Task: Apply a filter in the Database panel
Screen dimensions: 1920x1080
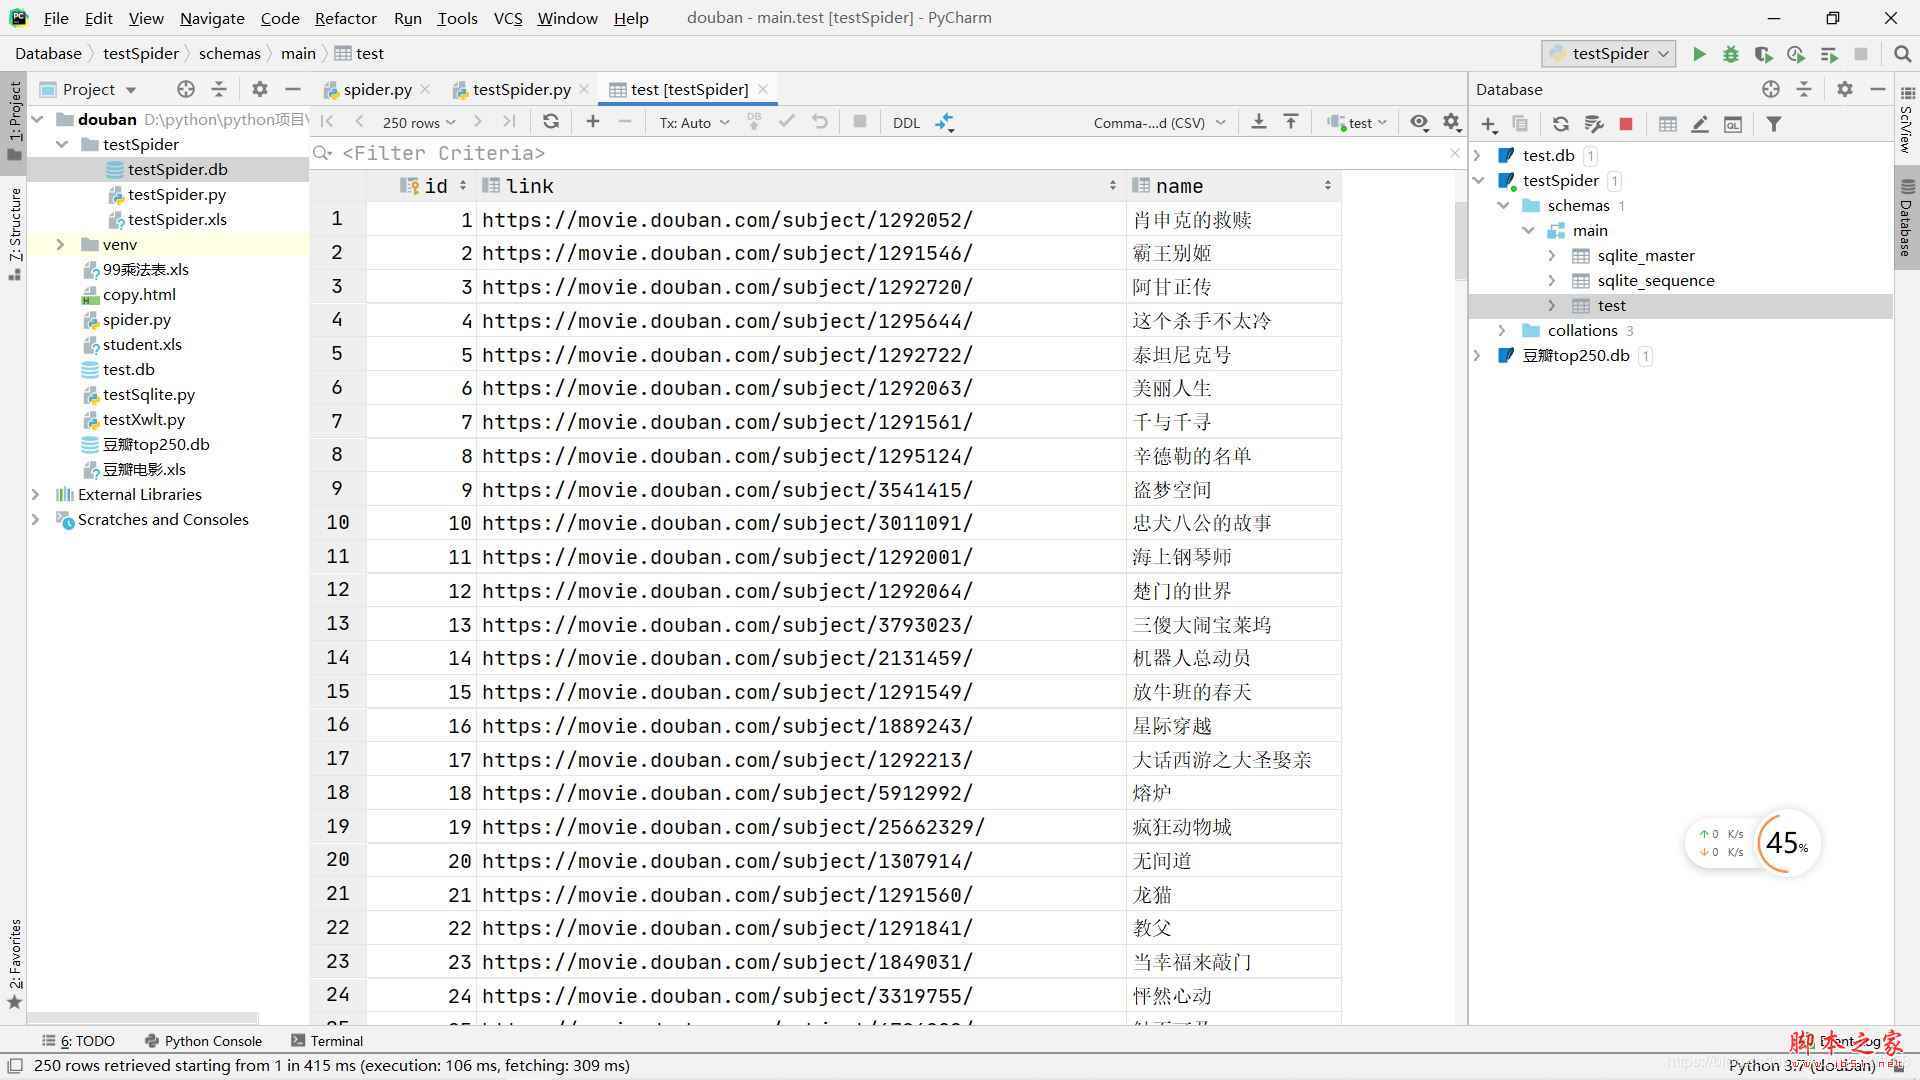Action: point(1774,123)
